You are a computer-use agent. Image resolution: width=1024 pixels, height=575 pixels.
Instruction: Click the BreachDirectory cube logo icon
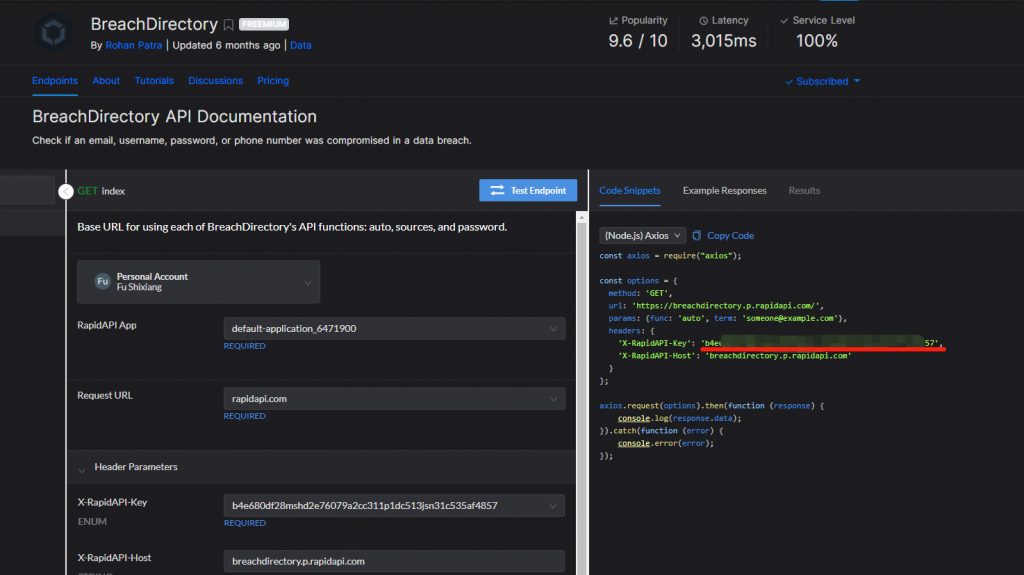pos(52,31)
